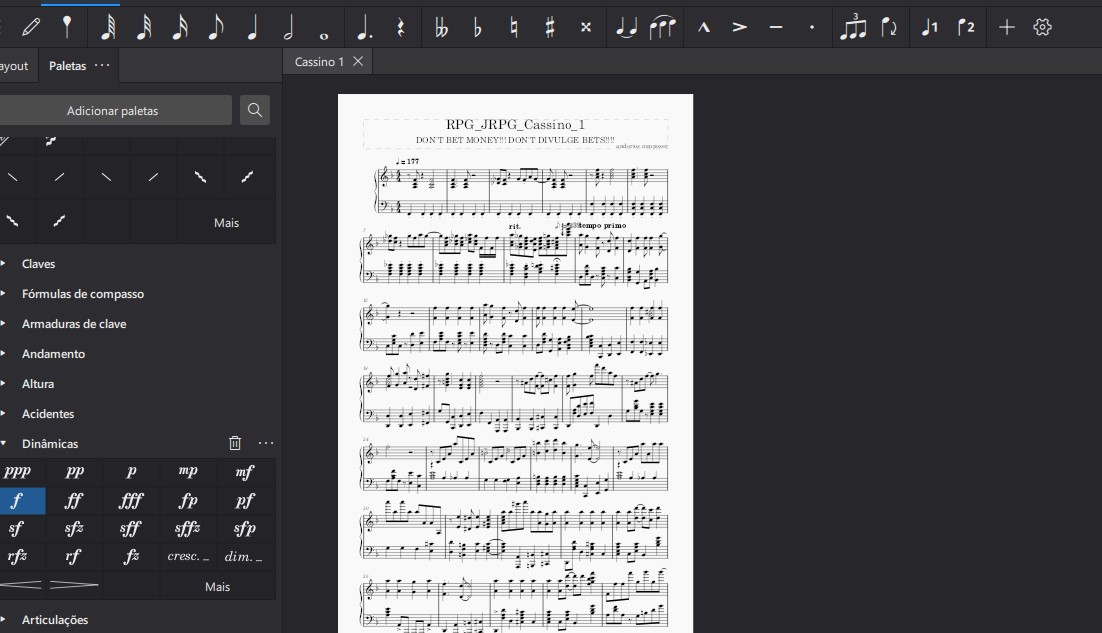
Task: Select the highlighted f dynamic
Action: pos(17,501)
